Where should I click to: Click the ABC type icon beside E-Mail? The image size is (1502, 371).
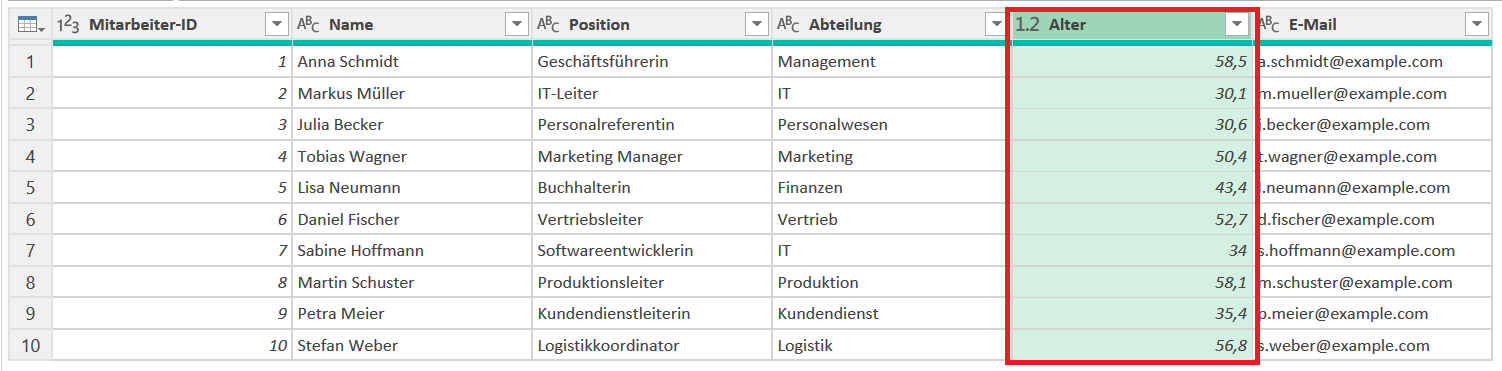[1269, 25]
